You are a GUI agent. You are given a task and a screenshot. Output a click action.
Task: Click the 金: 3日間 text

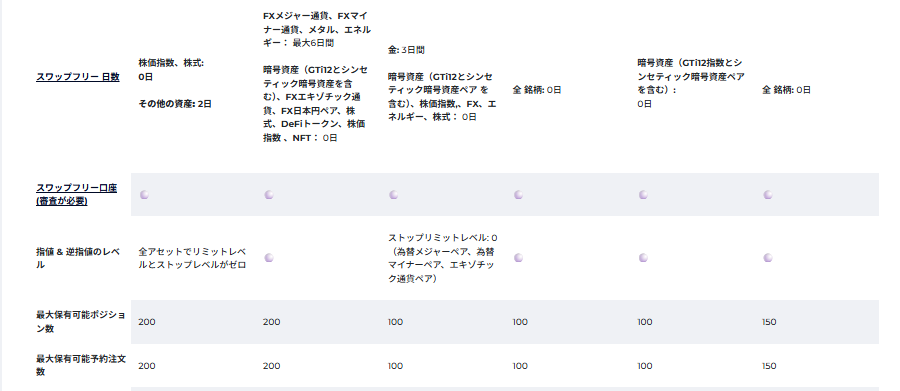406,50
